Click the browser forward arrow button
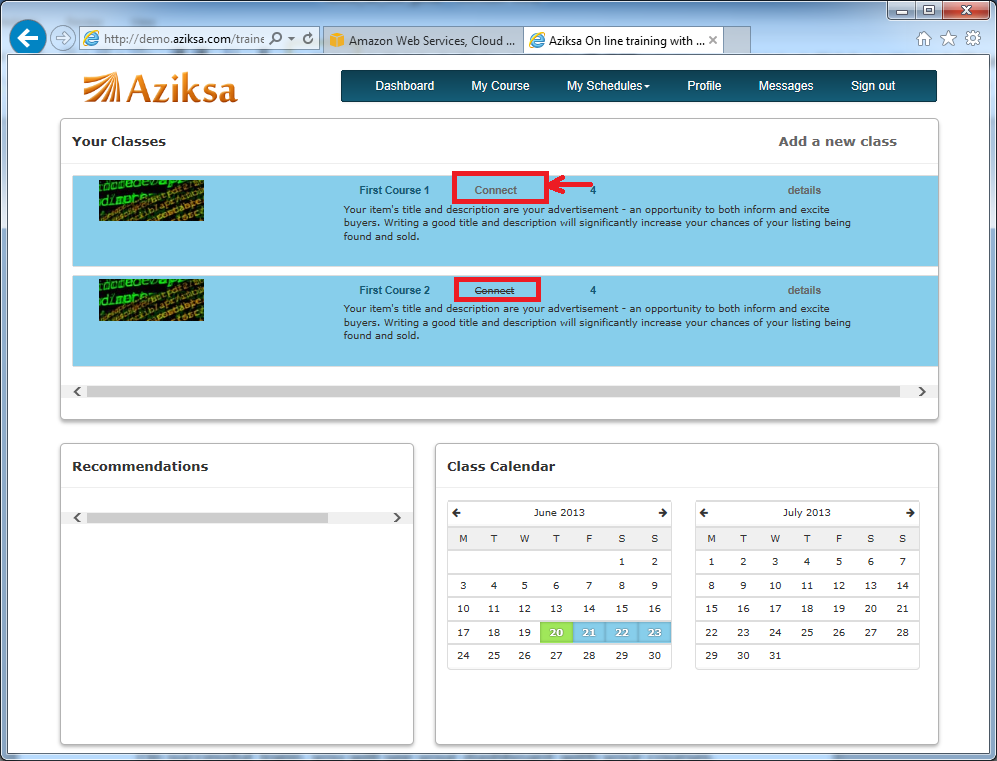The image size is (997, 761). [x=62, y=38]
